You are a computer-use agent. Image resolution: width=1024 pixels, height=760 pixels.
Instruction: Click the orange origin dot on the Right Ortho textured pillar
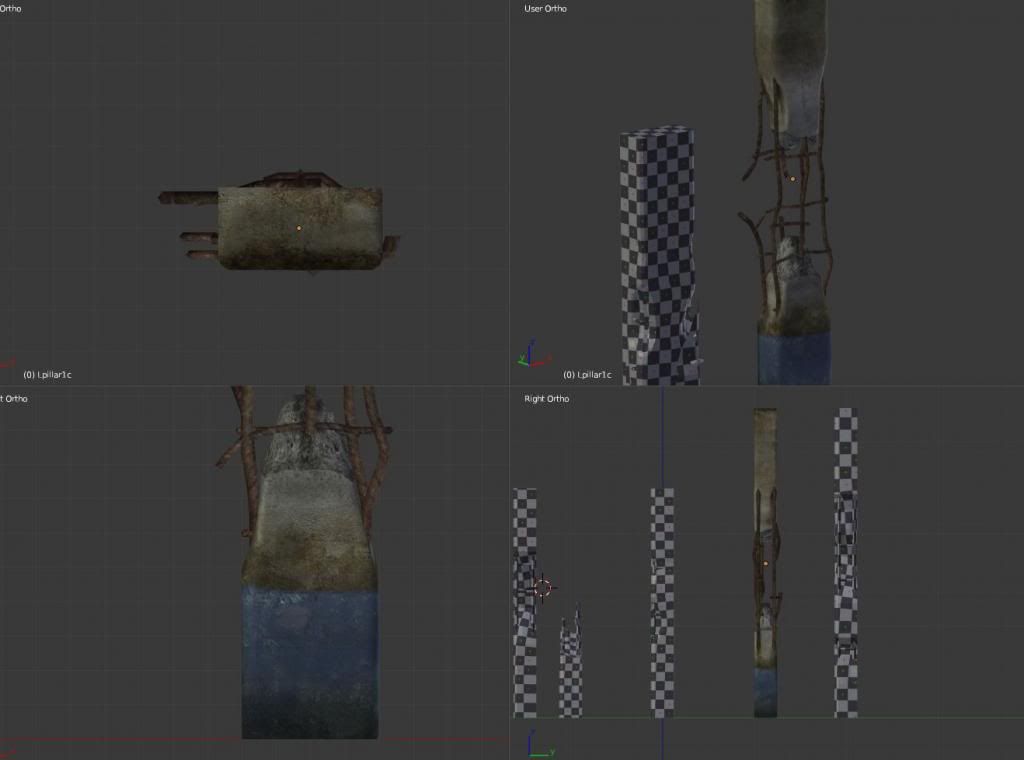pyautogui.click(x=765, y=564)
